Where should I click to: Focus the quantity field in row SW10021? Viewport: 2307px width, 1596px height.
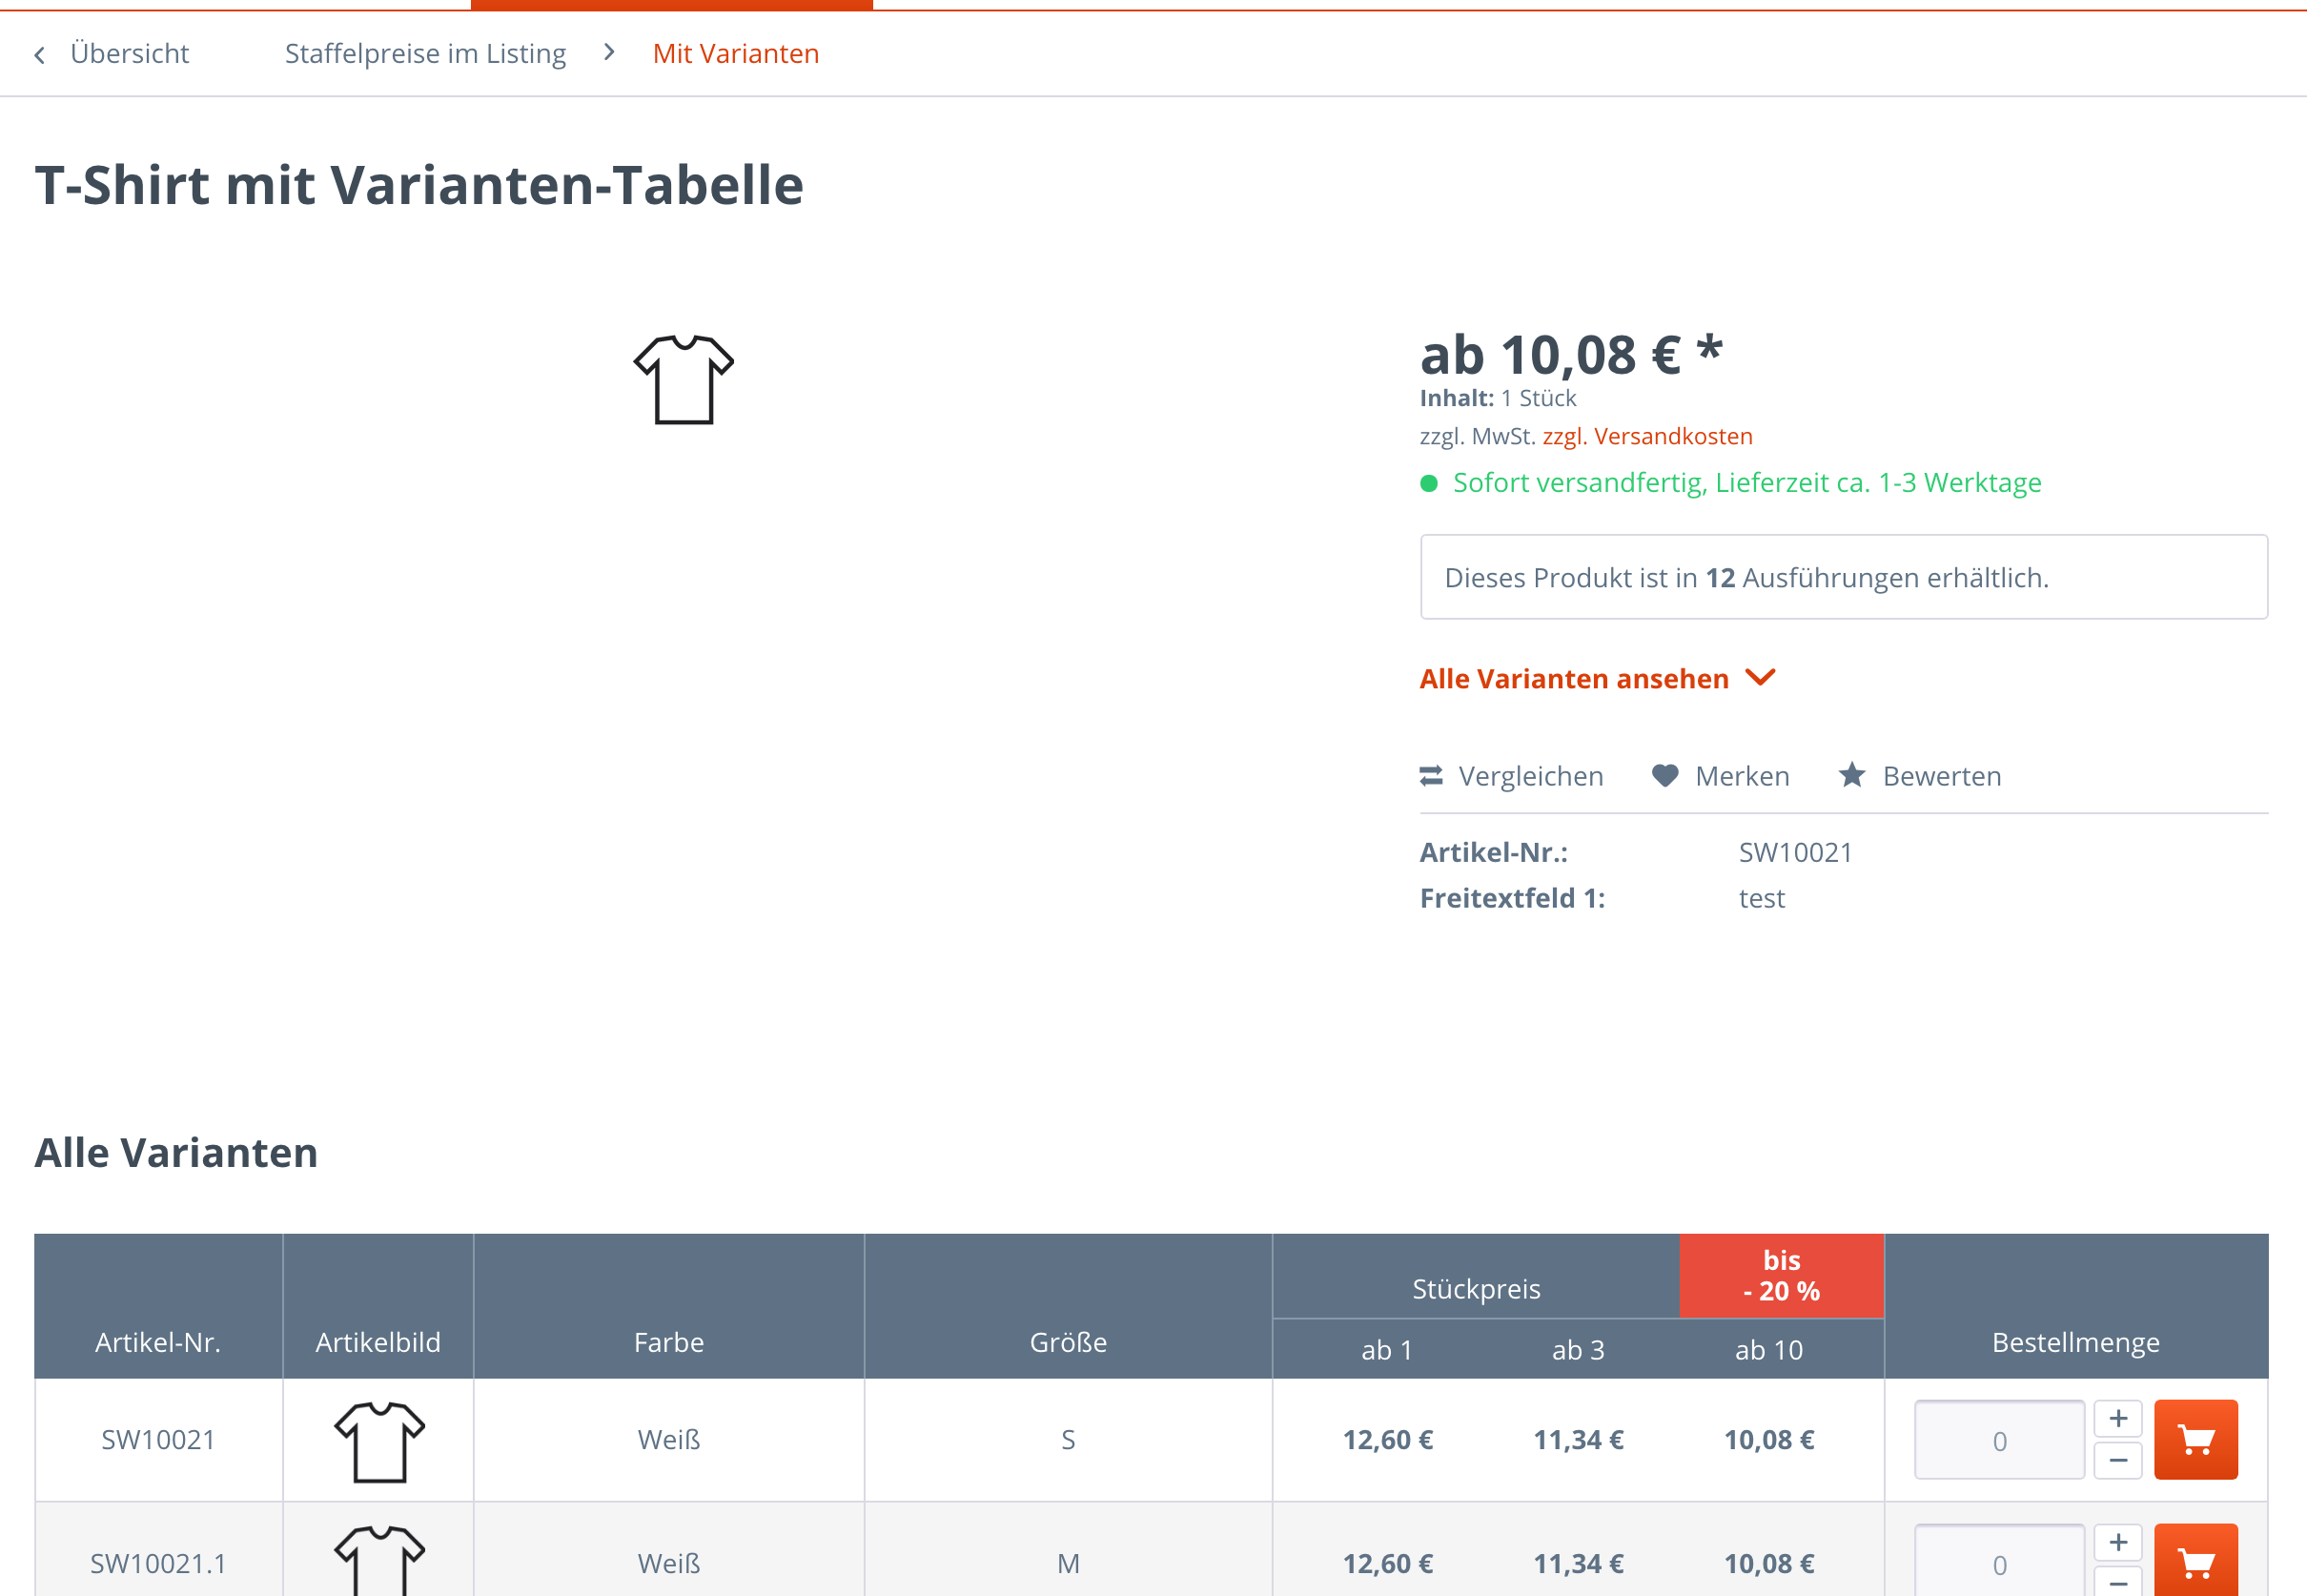[x=1999, y=1440]
